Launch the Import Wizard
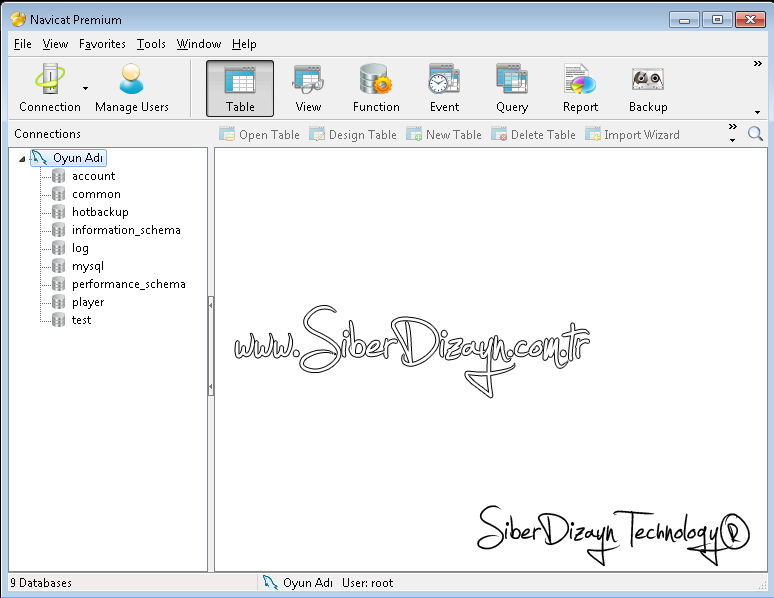 tap(632, 134)
